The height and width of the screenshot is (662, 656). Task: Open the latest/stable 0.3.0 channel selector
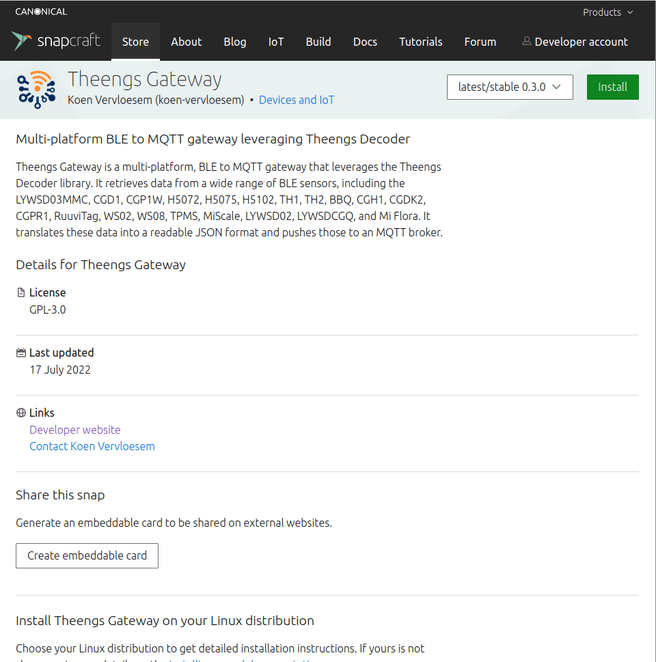(x=510, y=87)
